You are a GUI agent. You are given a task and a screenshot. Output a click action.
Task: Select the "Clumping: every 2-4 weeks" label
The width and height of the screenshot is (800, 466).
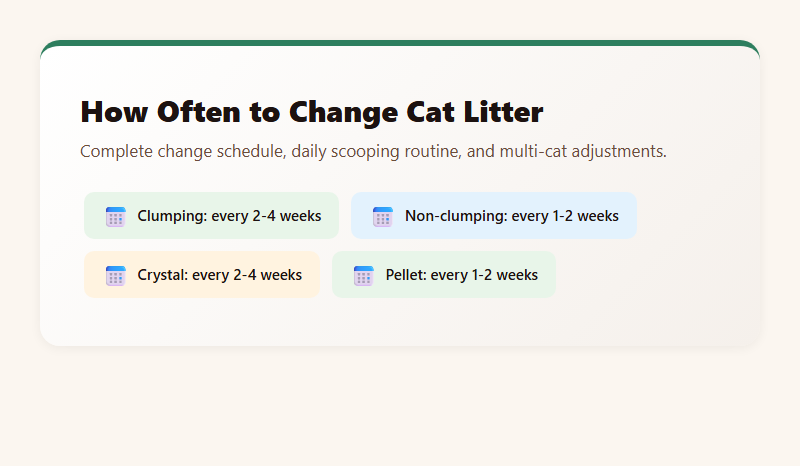pyautogui.click(x=229, y=216)
